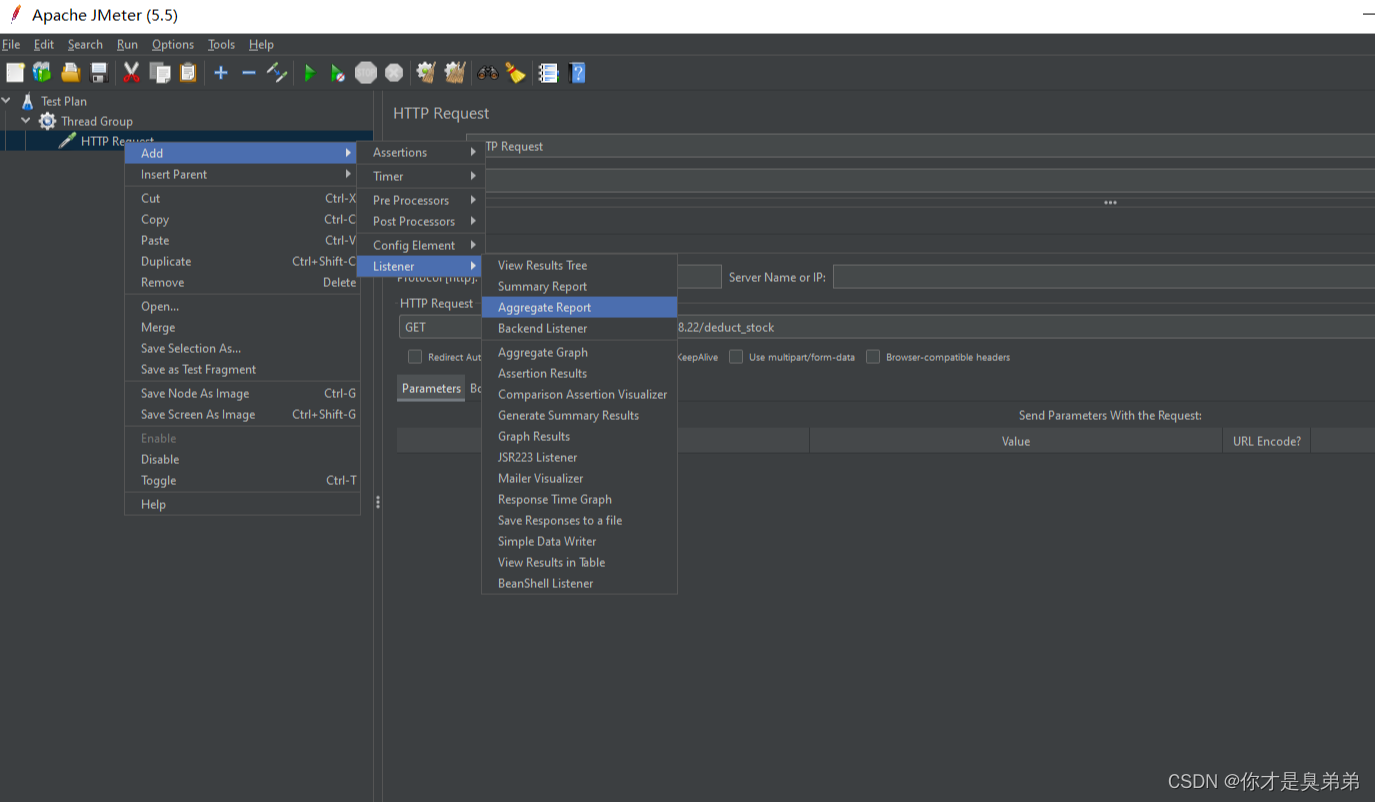Open the Help toolbar icon

click(577, 72)
